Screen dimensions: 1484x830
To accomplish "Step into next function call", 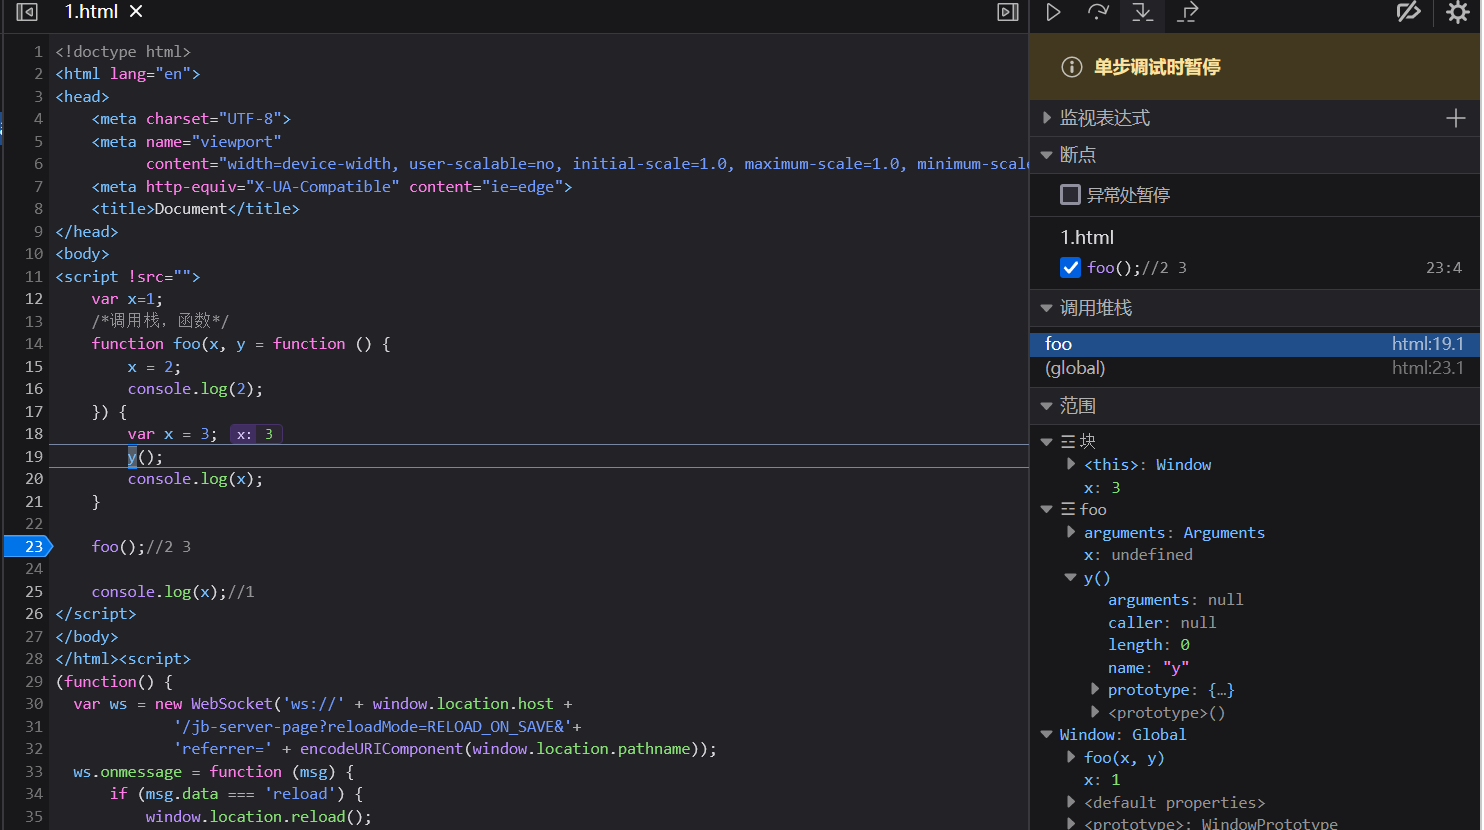I will pos(1142,12).
